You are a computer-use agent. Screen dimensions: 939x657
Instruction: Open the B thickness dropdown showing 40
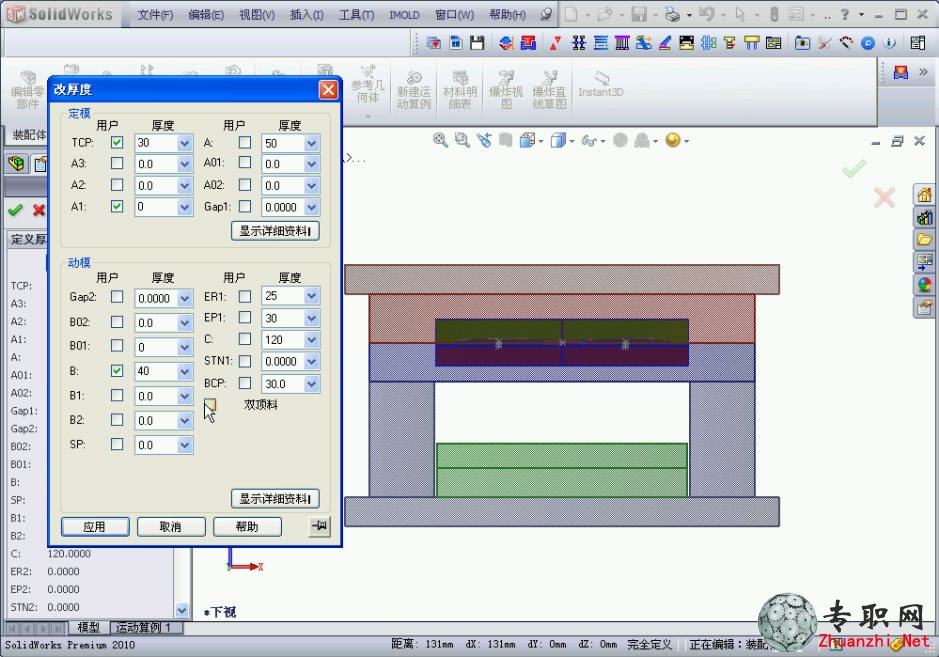[184, 371]
